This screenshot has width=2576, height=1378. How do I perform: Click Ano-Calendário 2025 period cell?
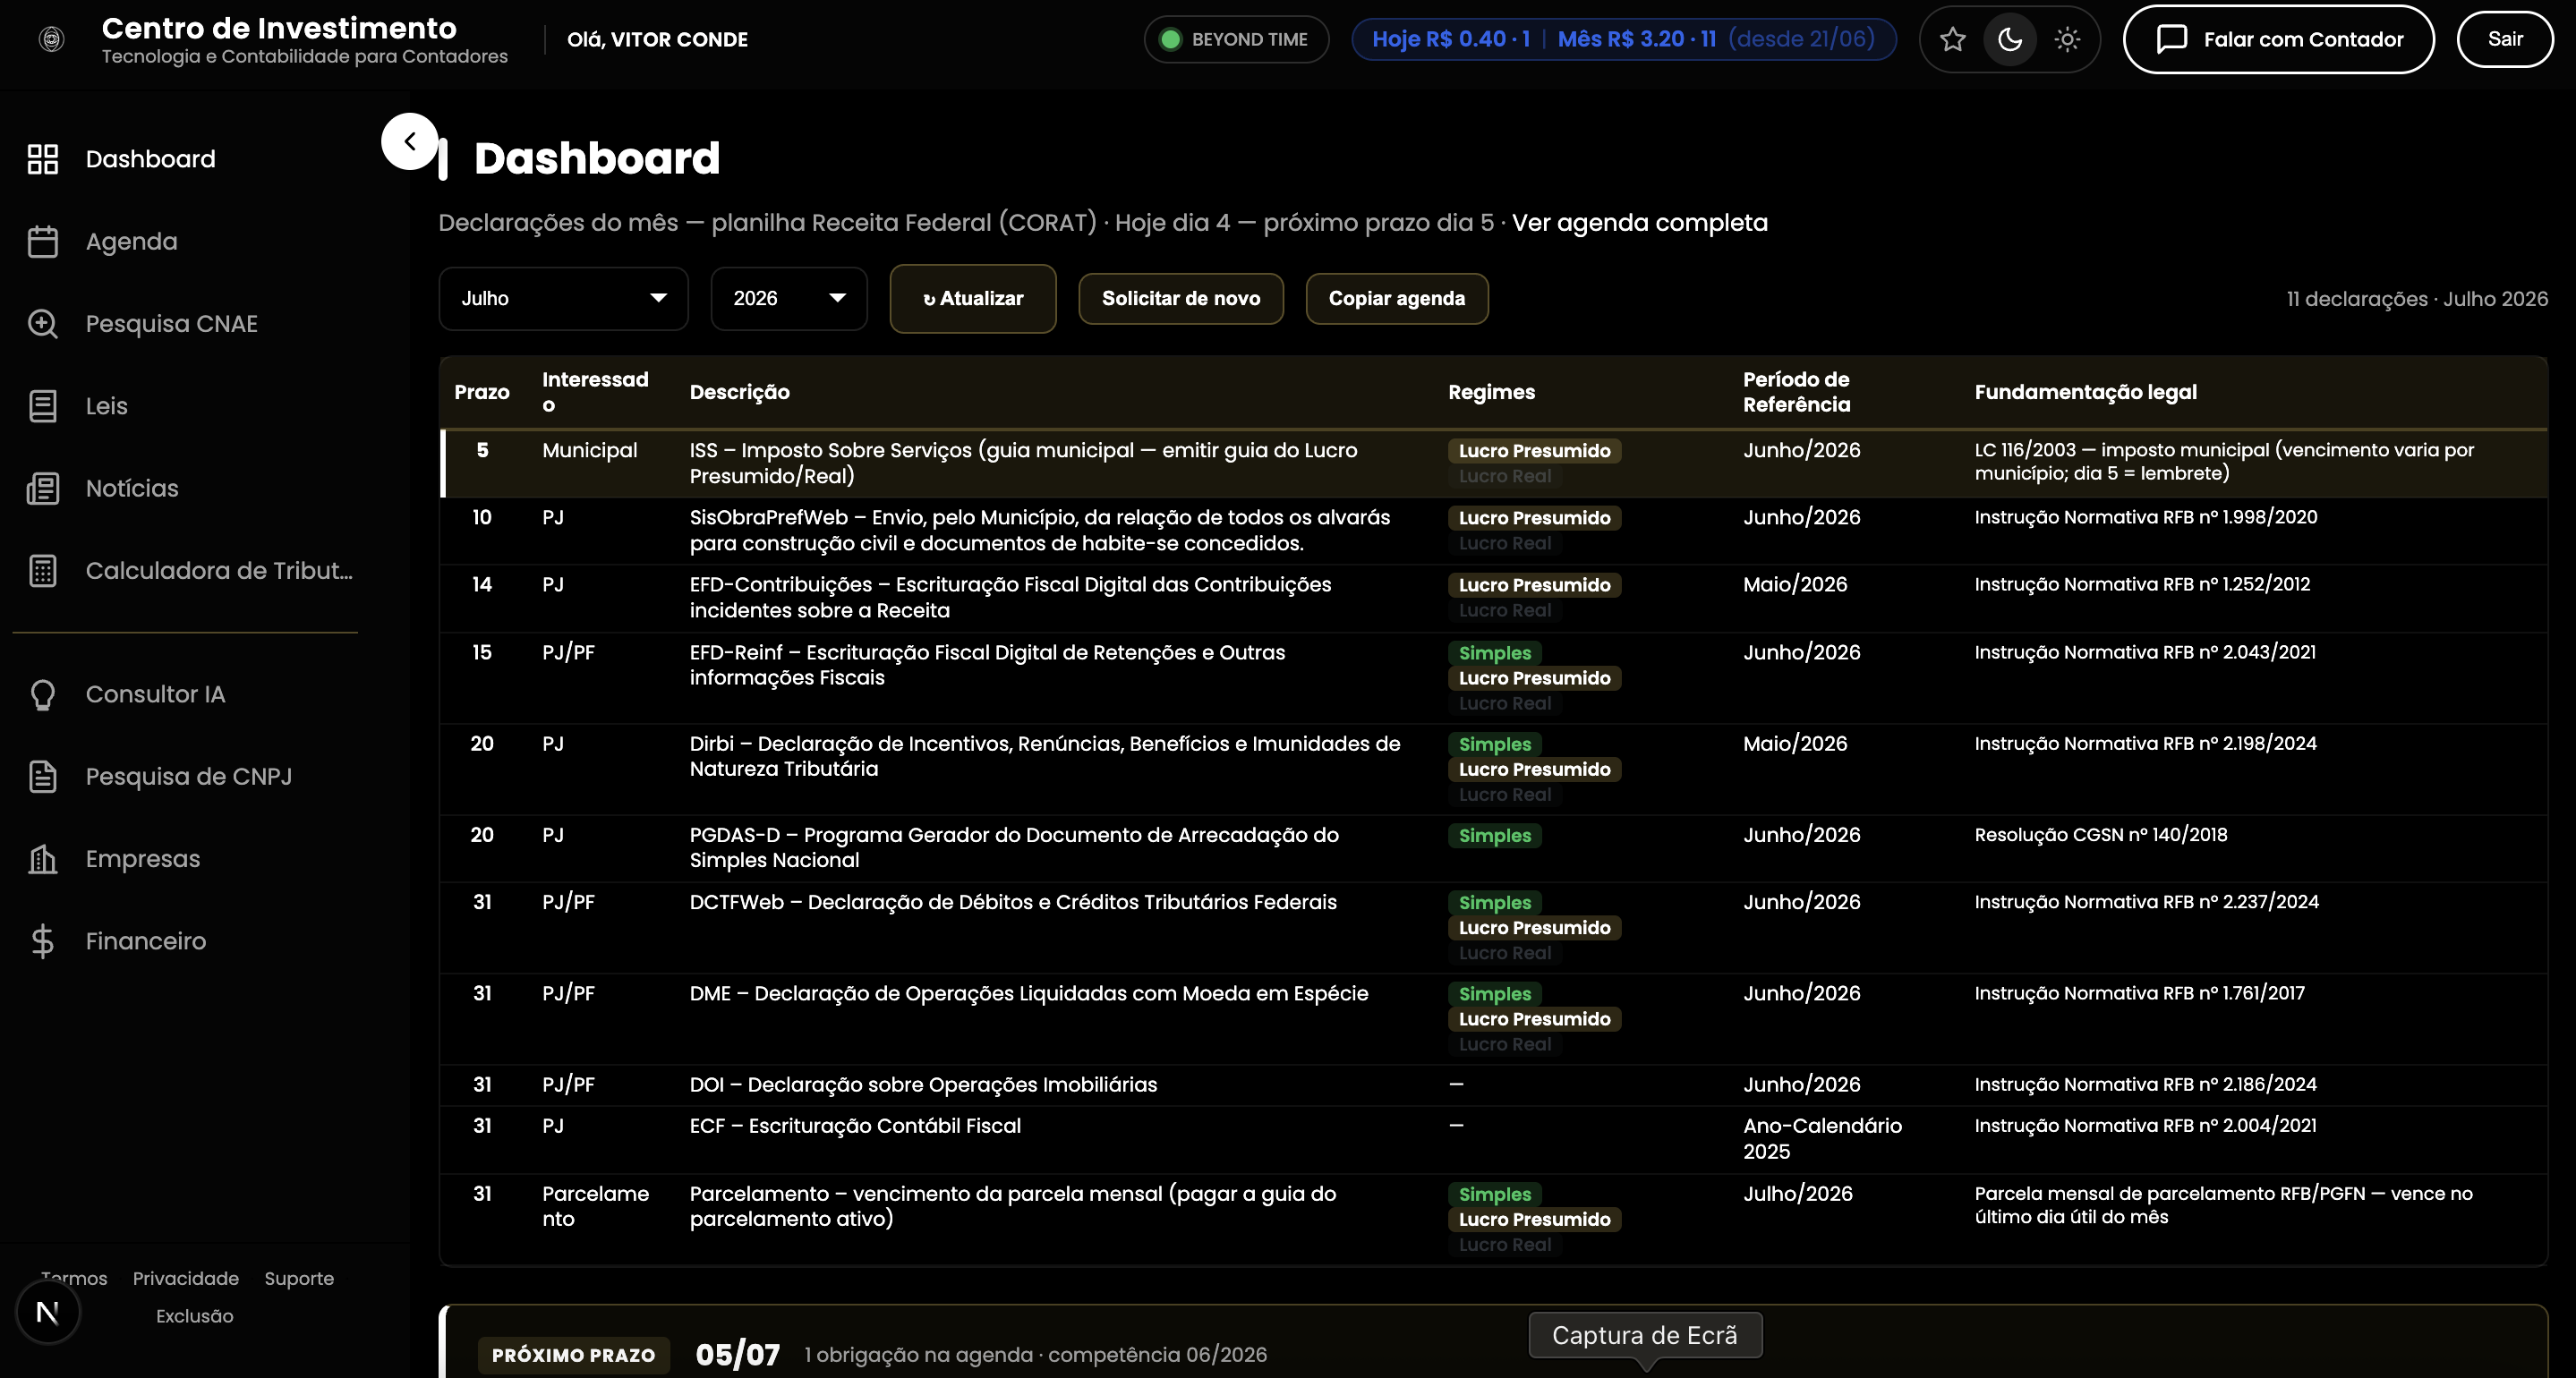pos(1822,1139)
